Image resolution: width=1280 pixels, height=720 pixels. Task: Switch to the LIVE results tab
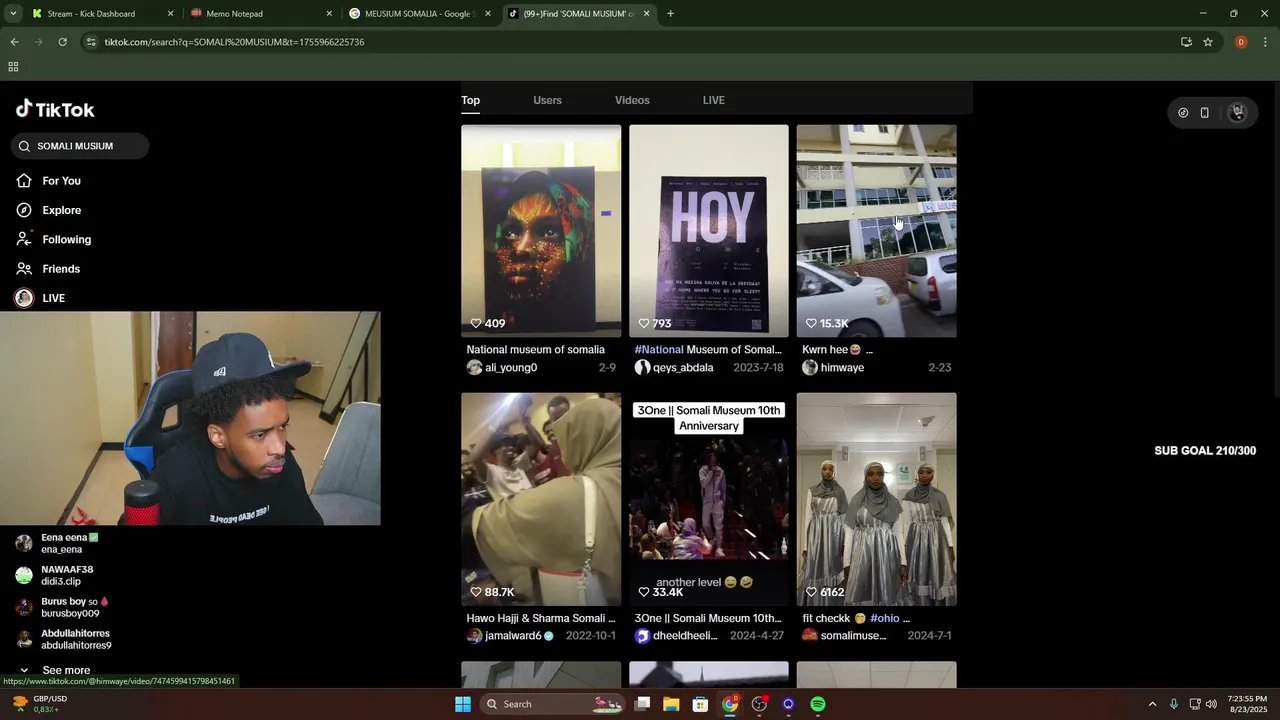tap(714, 100)
